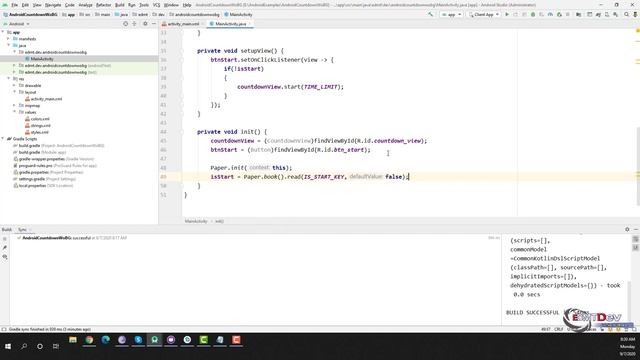Click the Debug app bug icon
The height and width of the screenshot is (360, 640).
[x=533, y=14]
